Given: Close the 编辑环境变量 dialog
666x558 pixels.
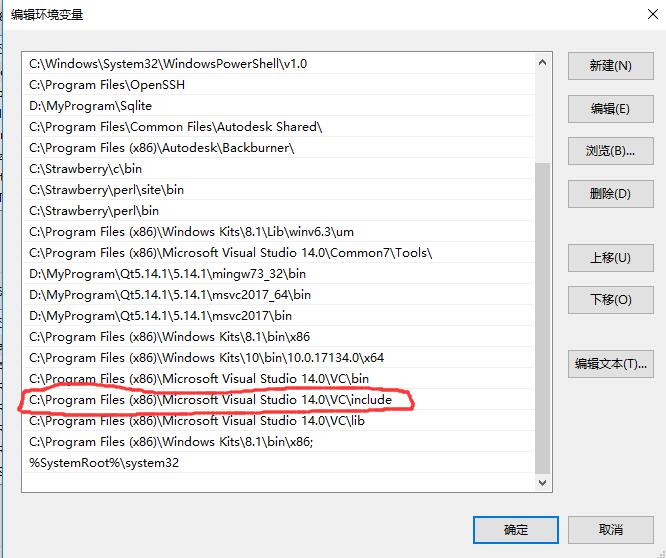Looking at the screenshot, I should [653, 14].
